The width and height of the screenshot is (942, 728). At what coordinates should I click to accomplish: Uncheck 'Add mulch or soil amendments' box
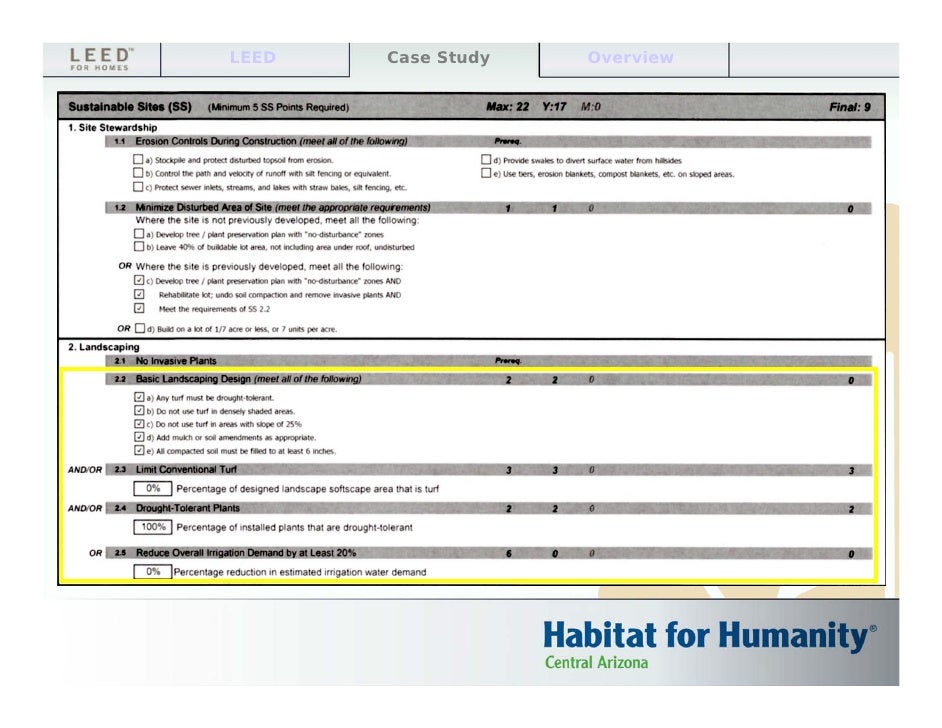coord(139,437)
